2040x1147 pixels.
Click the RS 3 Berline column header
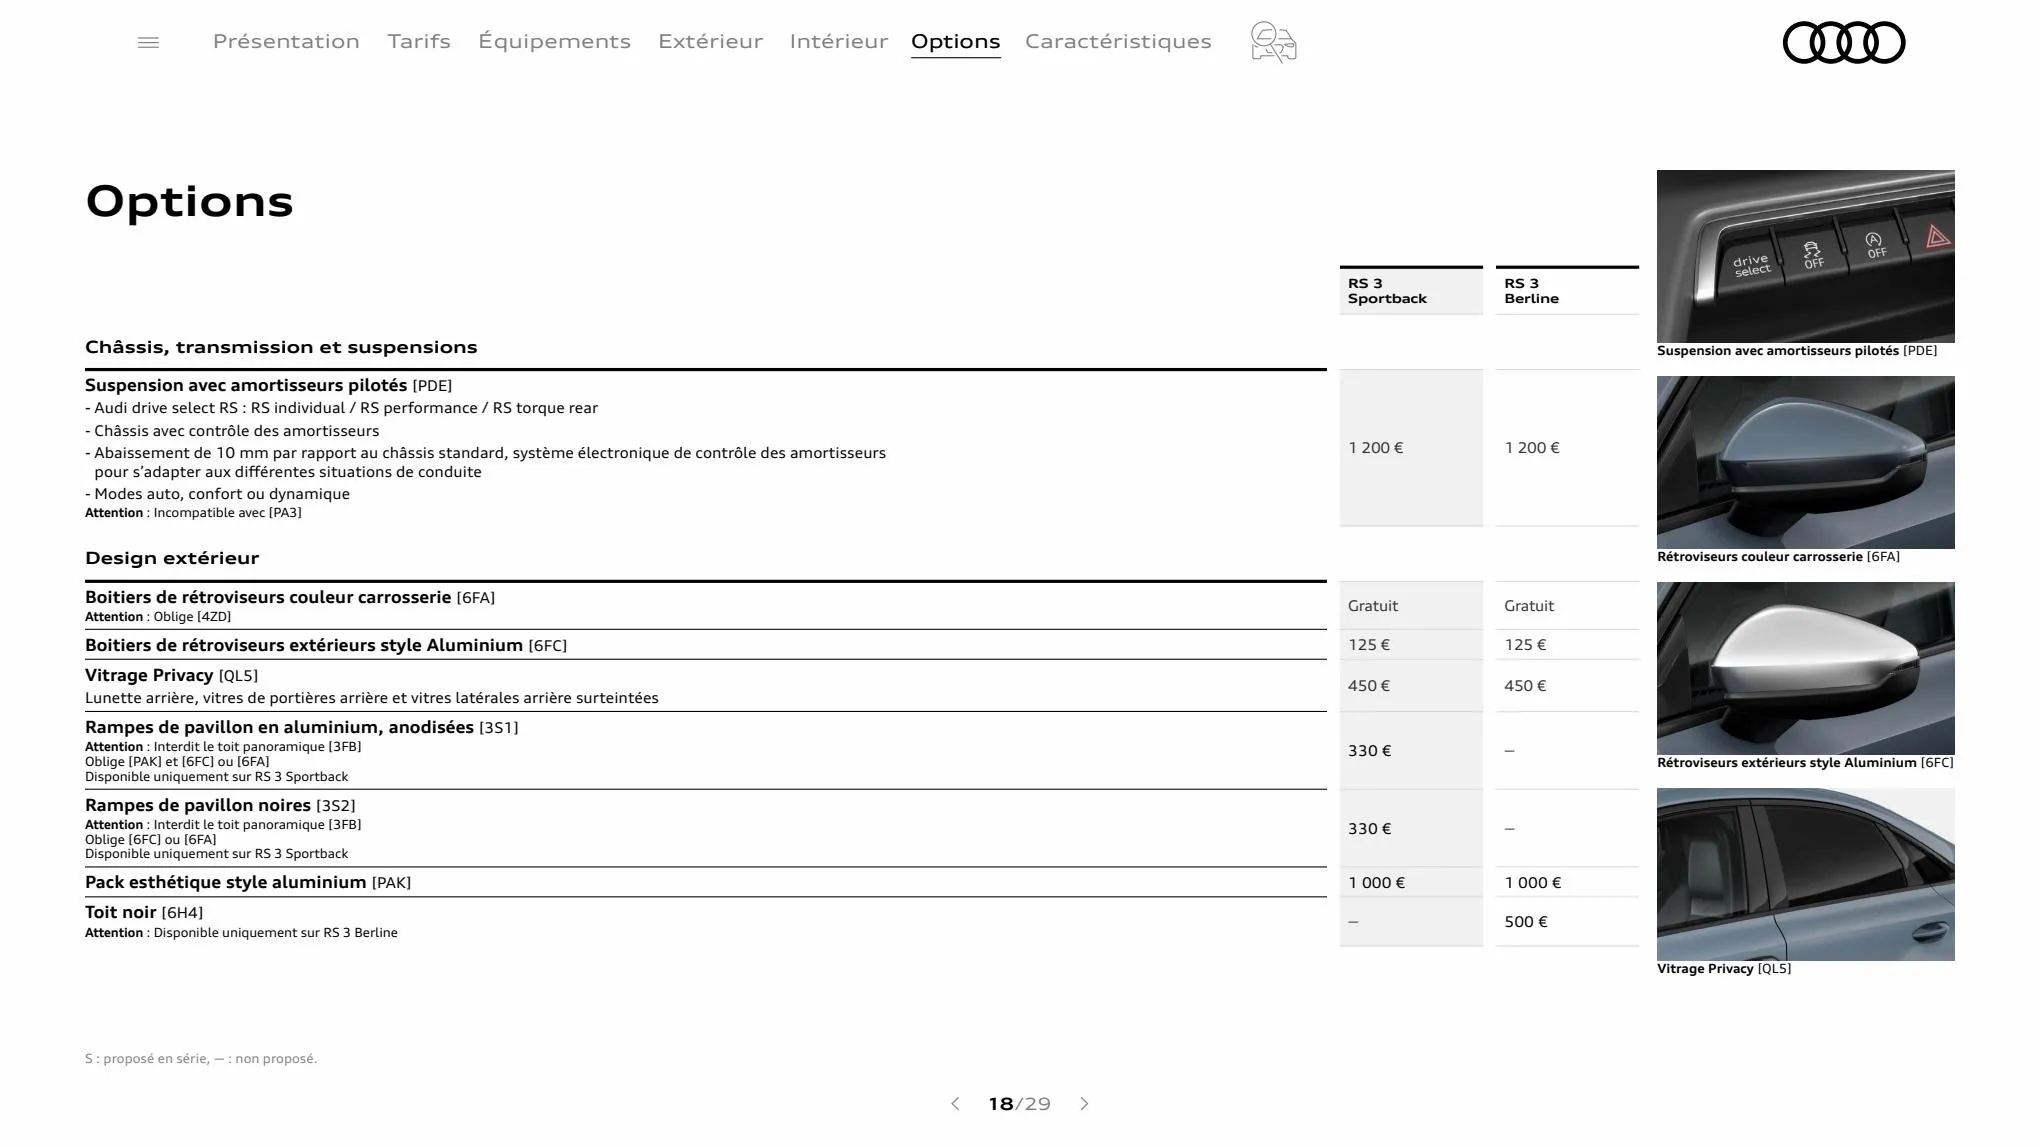pyautogui.click(x=1567, y=291)
